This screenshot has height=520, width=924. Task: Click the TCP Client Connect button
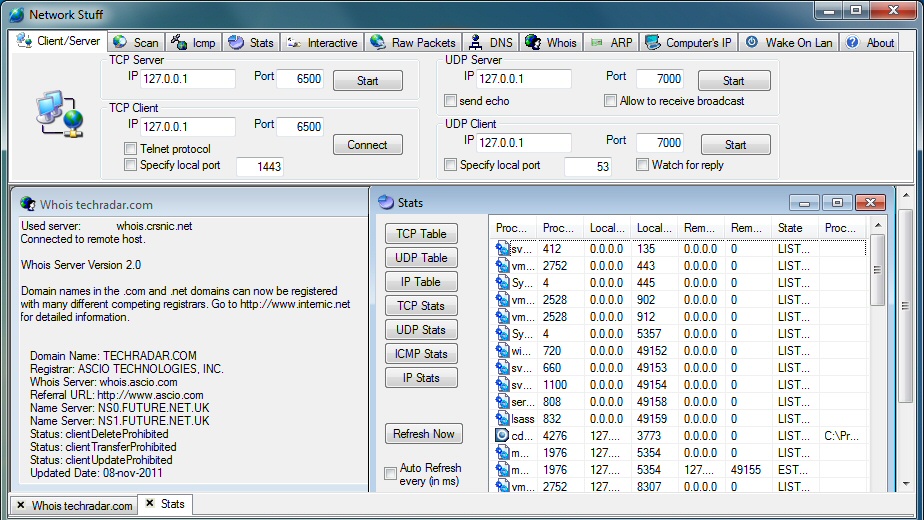coord(368,145)
